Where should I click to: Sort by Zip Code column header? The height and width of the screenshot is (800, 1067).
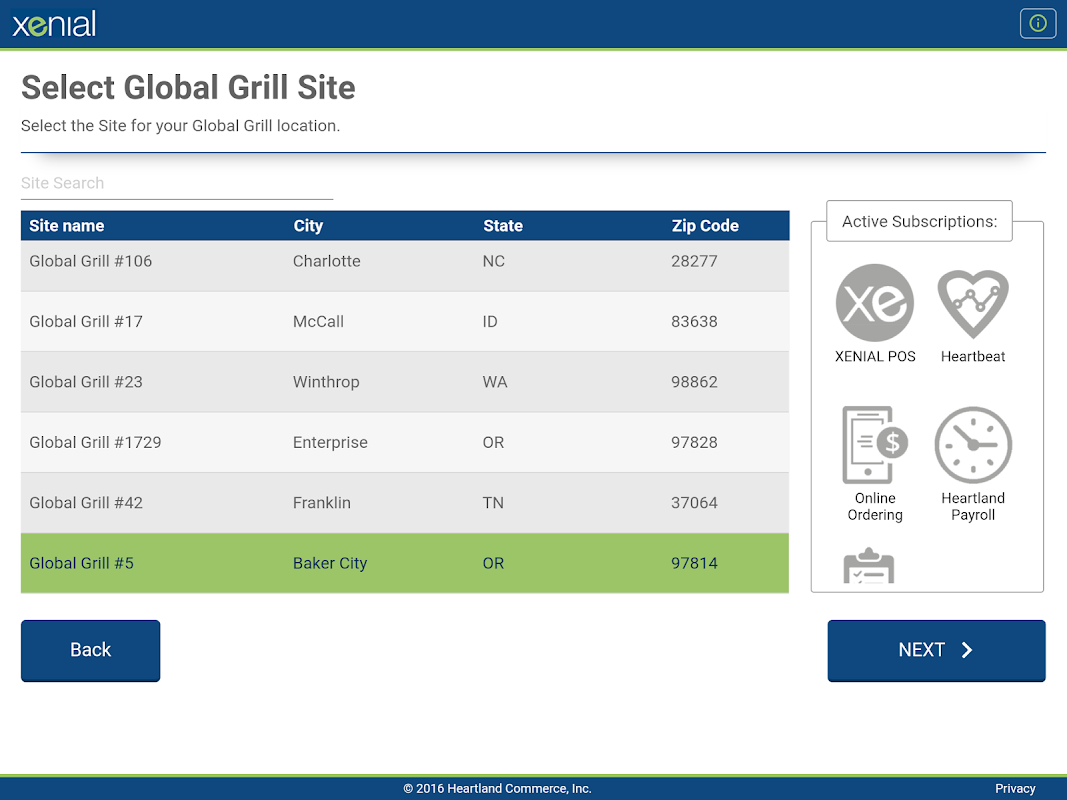(705, 226)
